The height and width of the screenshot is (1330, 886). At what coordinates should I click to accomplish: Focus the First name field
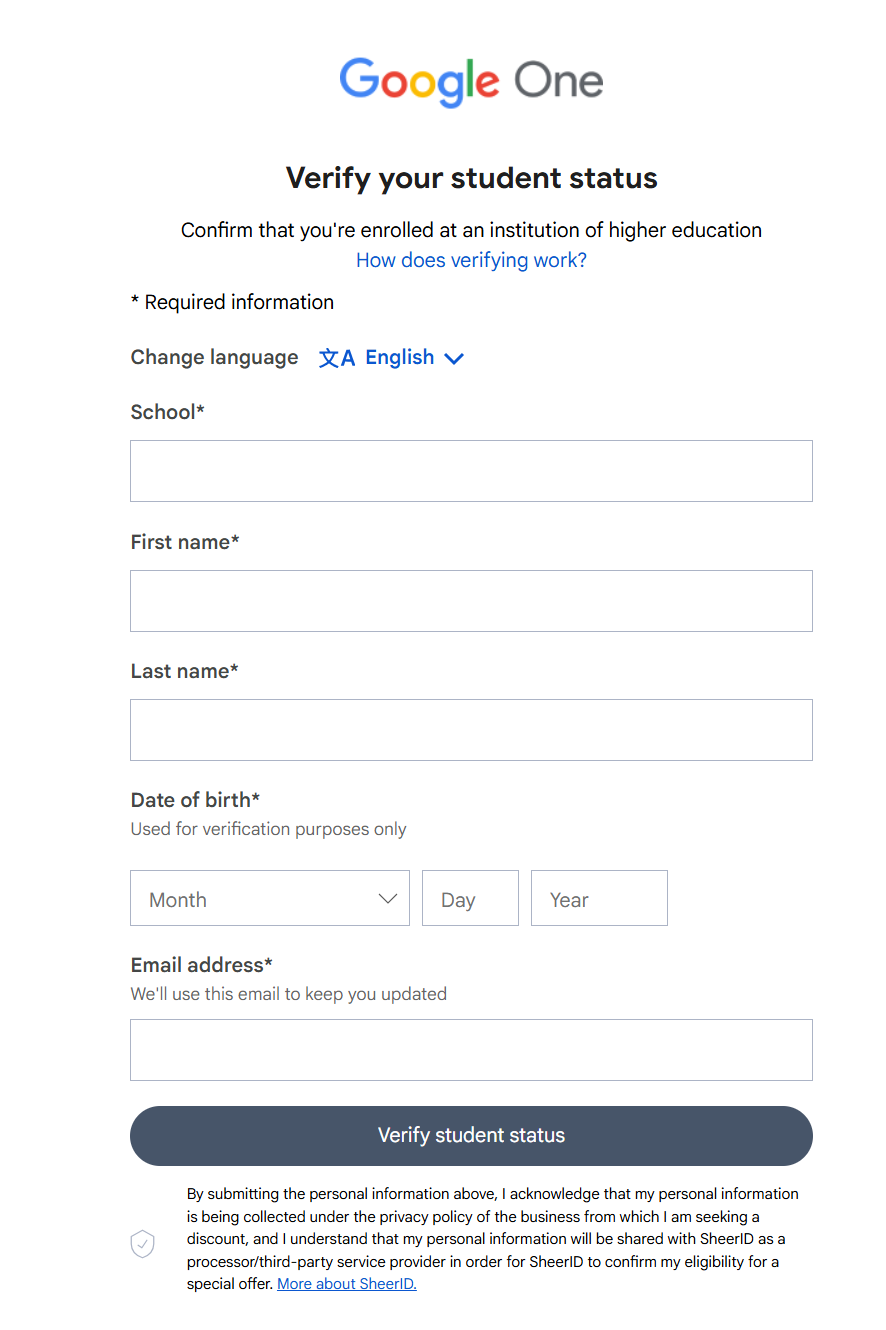click(x=471, y=601)
